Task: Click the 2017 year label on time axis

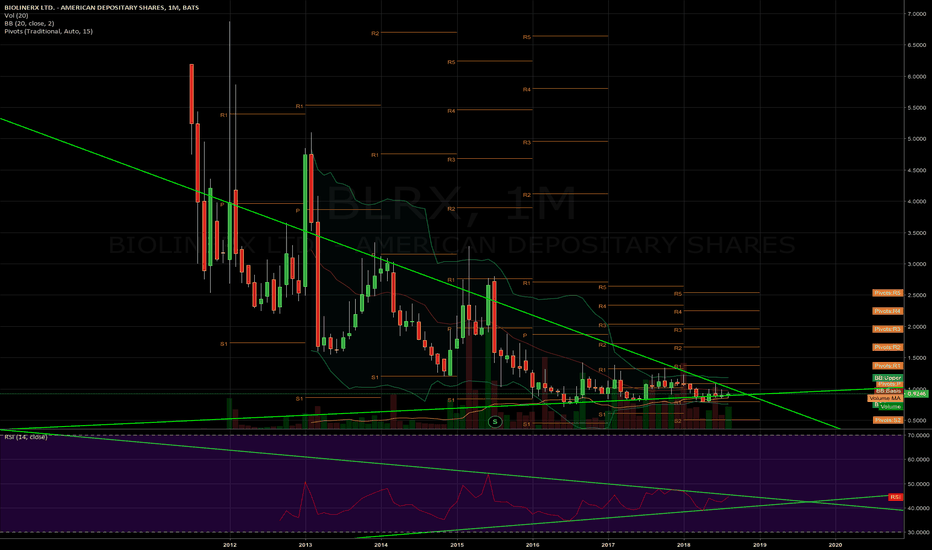Action: coord(608,544)
